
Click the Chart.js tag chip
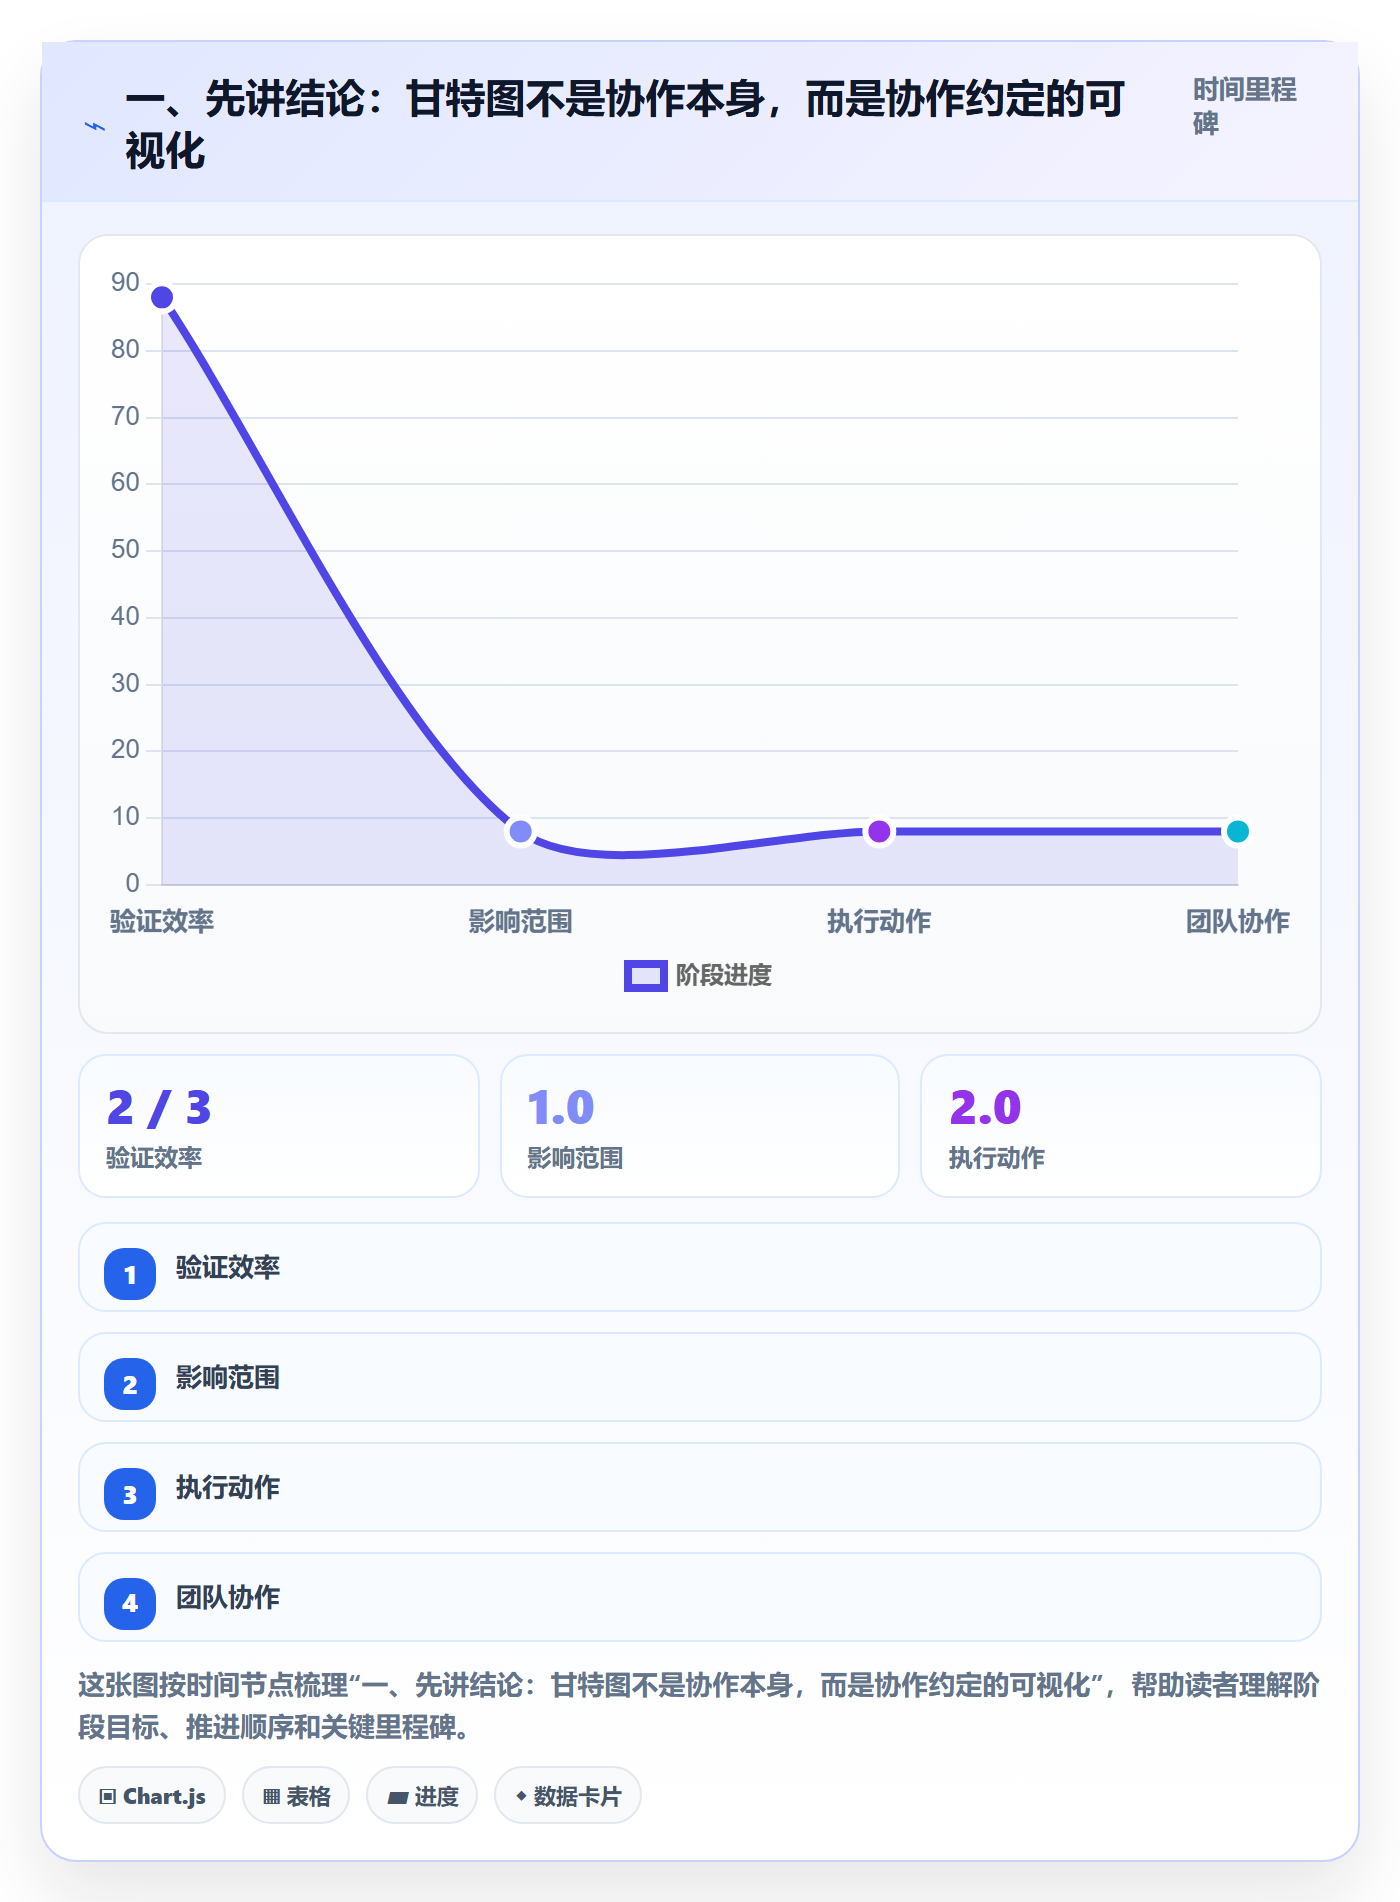[152, 1796]
